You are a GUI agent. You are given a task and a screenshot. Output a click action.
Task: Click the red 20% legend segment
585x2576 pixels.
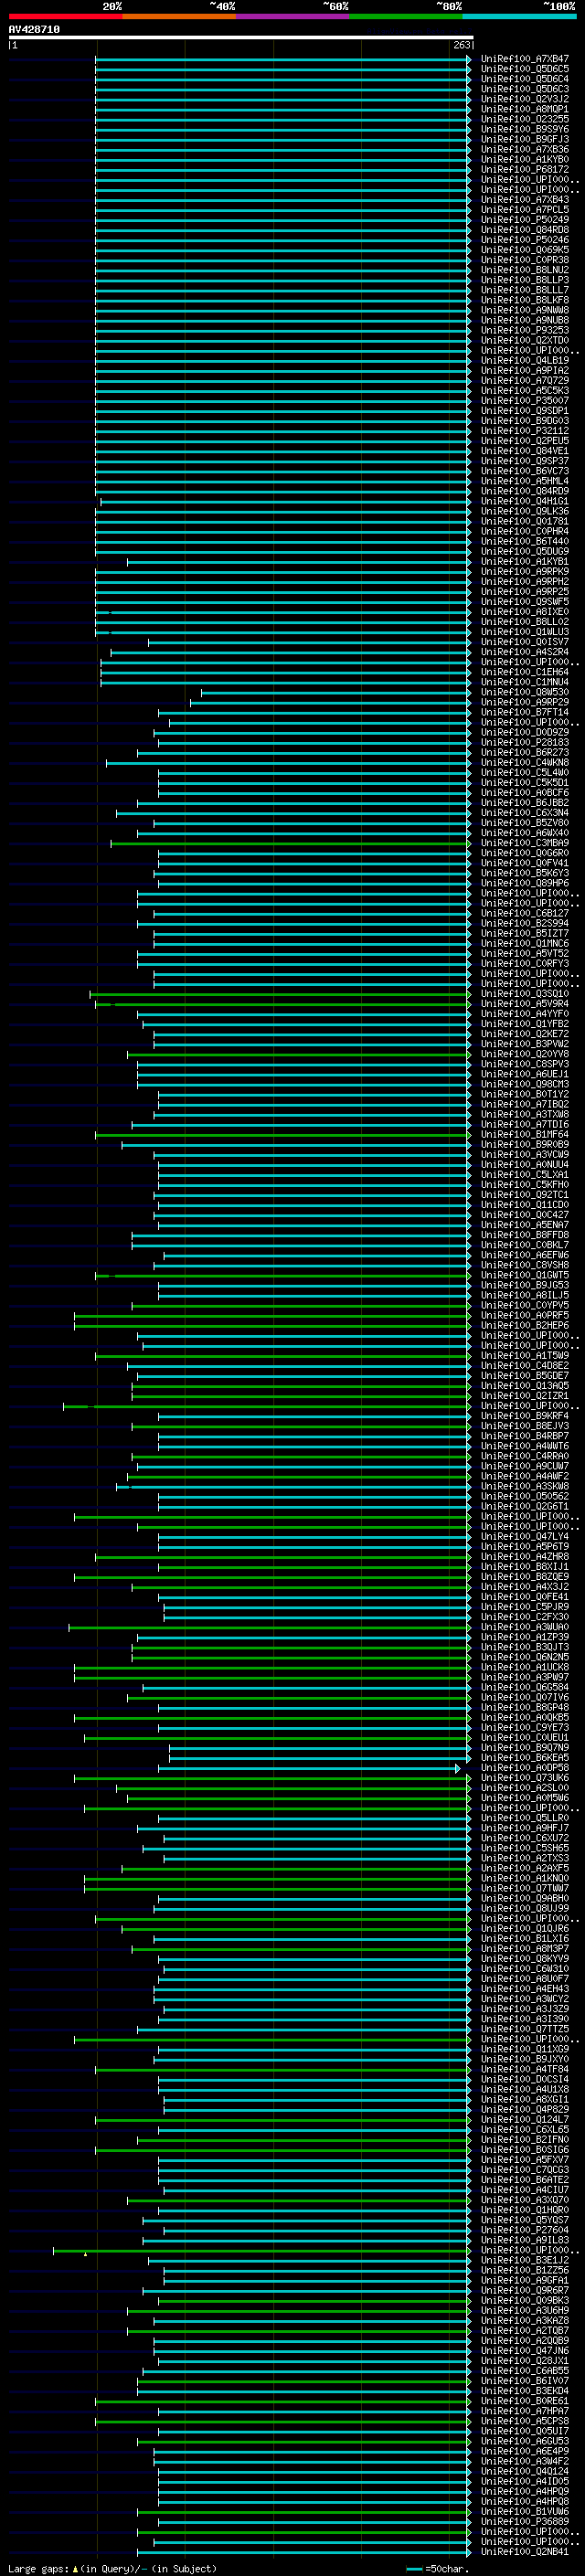coord(65,16)
